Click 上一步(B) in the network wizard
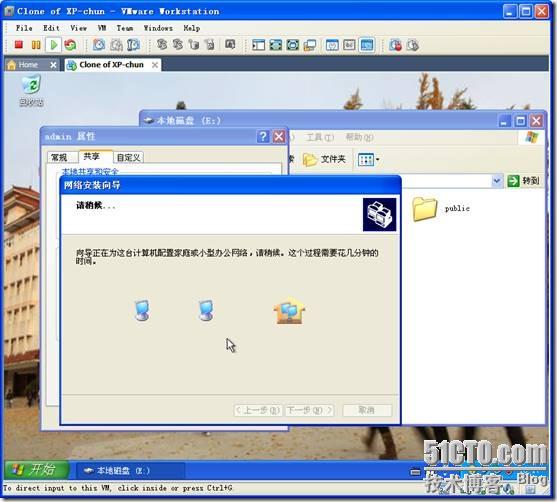This screenshot has width=557, height=502. 258,410
